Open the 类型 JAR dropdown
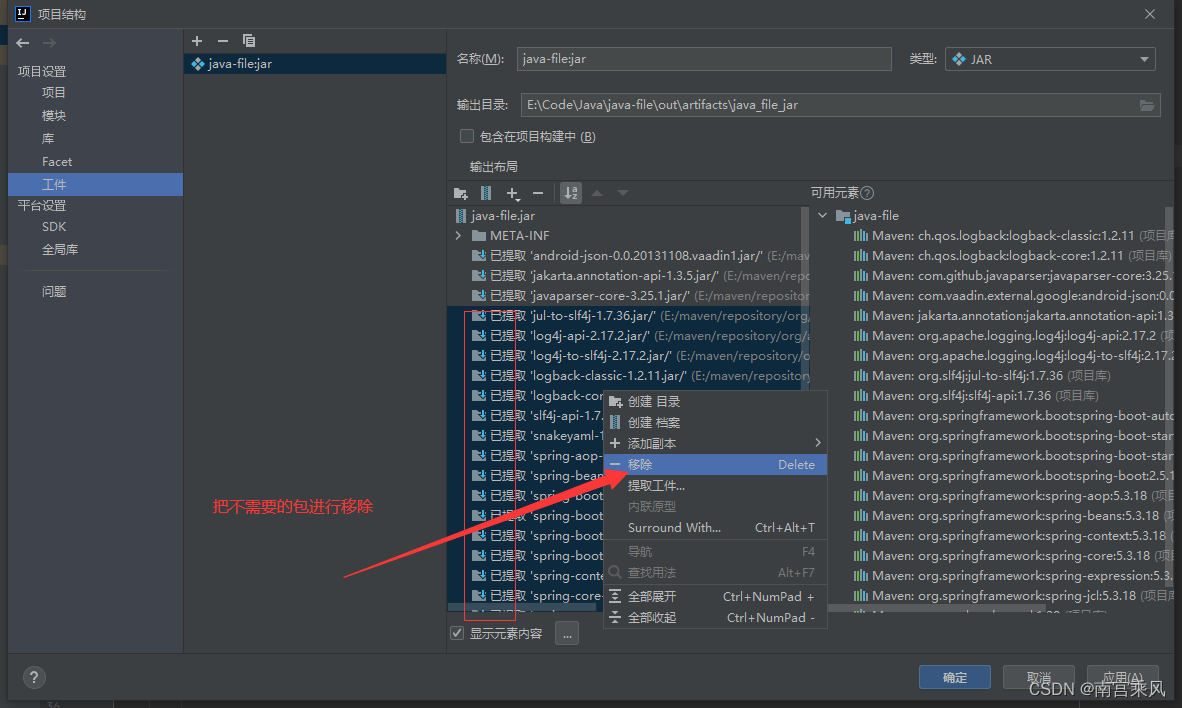This screenshot has height=708, width=1182. coord(1050,59)
